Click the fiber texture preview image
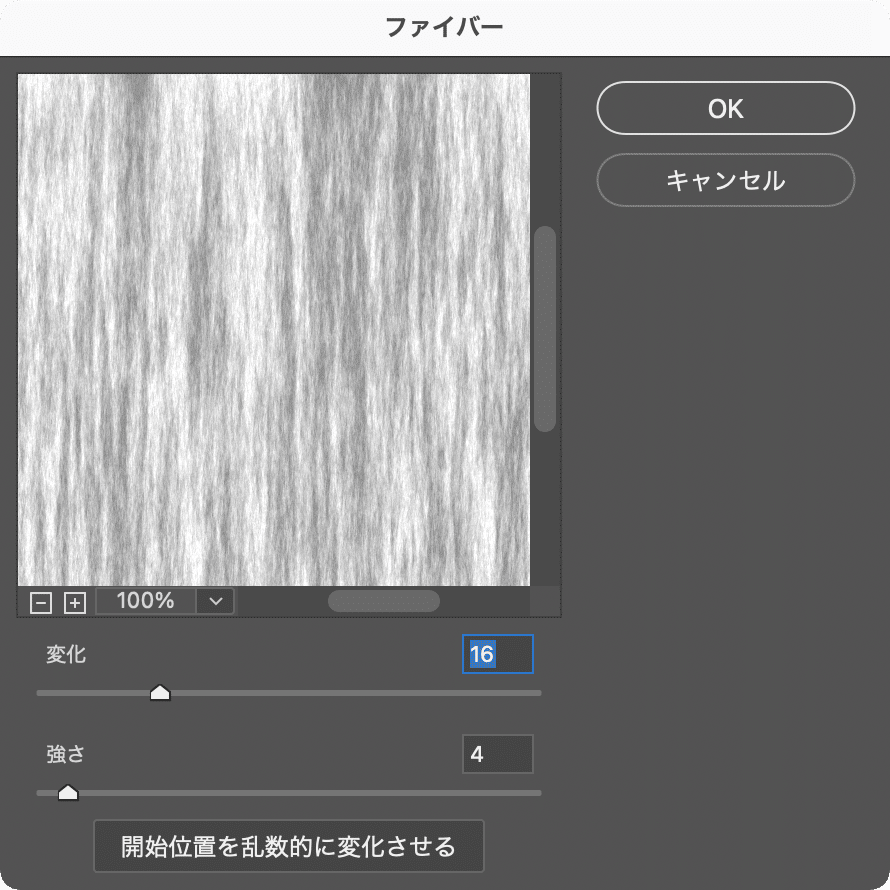 274,330
